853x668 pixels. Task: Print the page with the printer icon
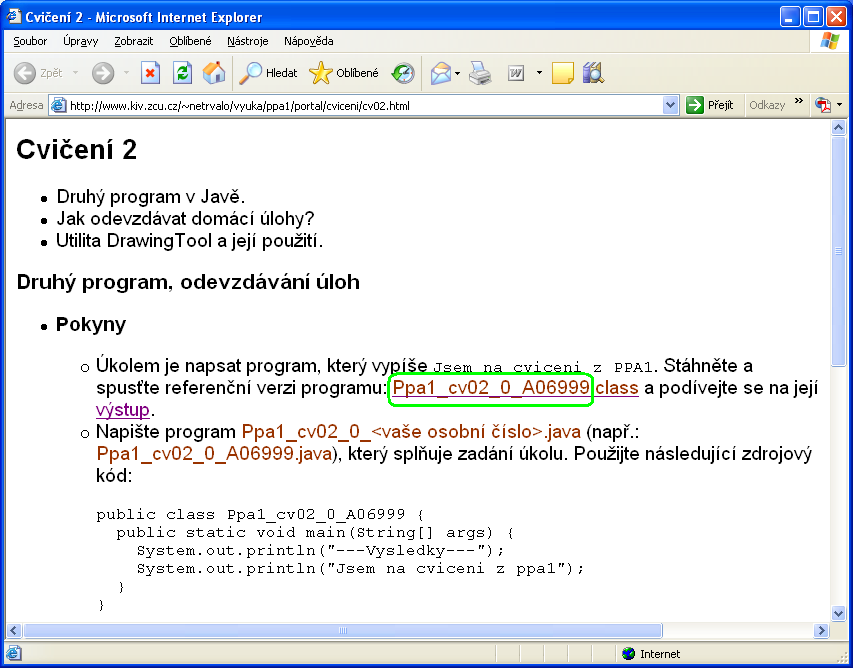480,73
